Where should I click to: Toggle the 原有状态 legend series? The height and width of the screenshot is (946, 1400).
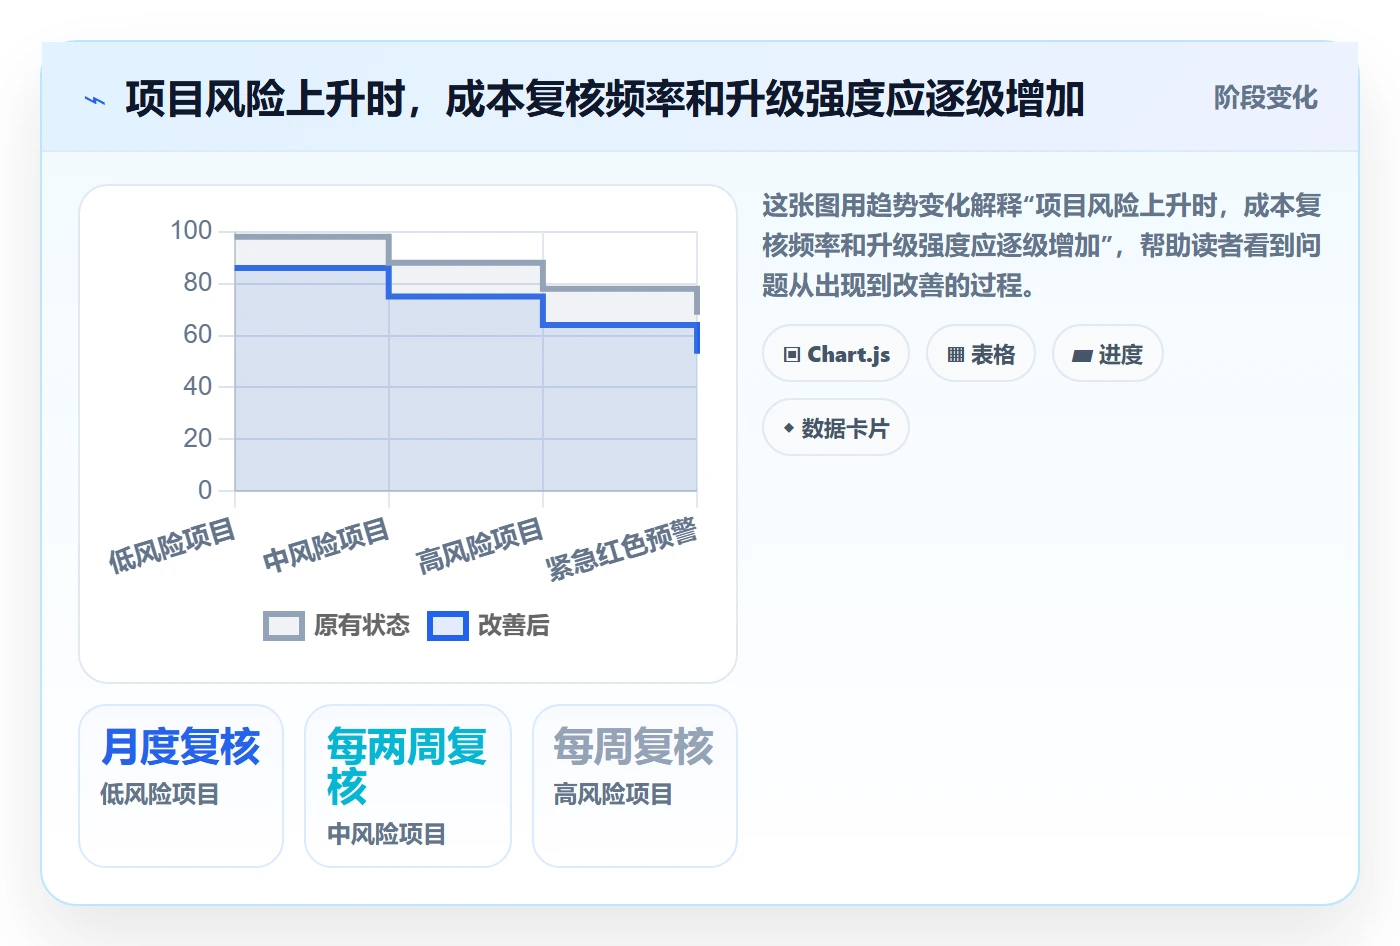pos(336,625)
